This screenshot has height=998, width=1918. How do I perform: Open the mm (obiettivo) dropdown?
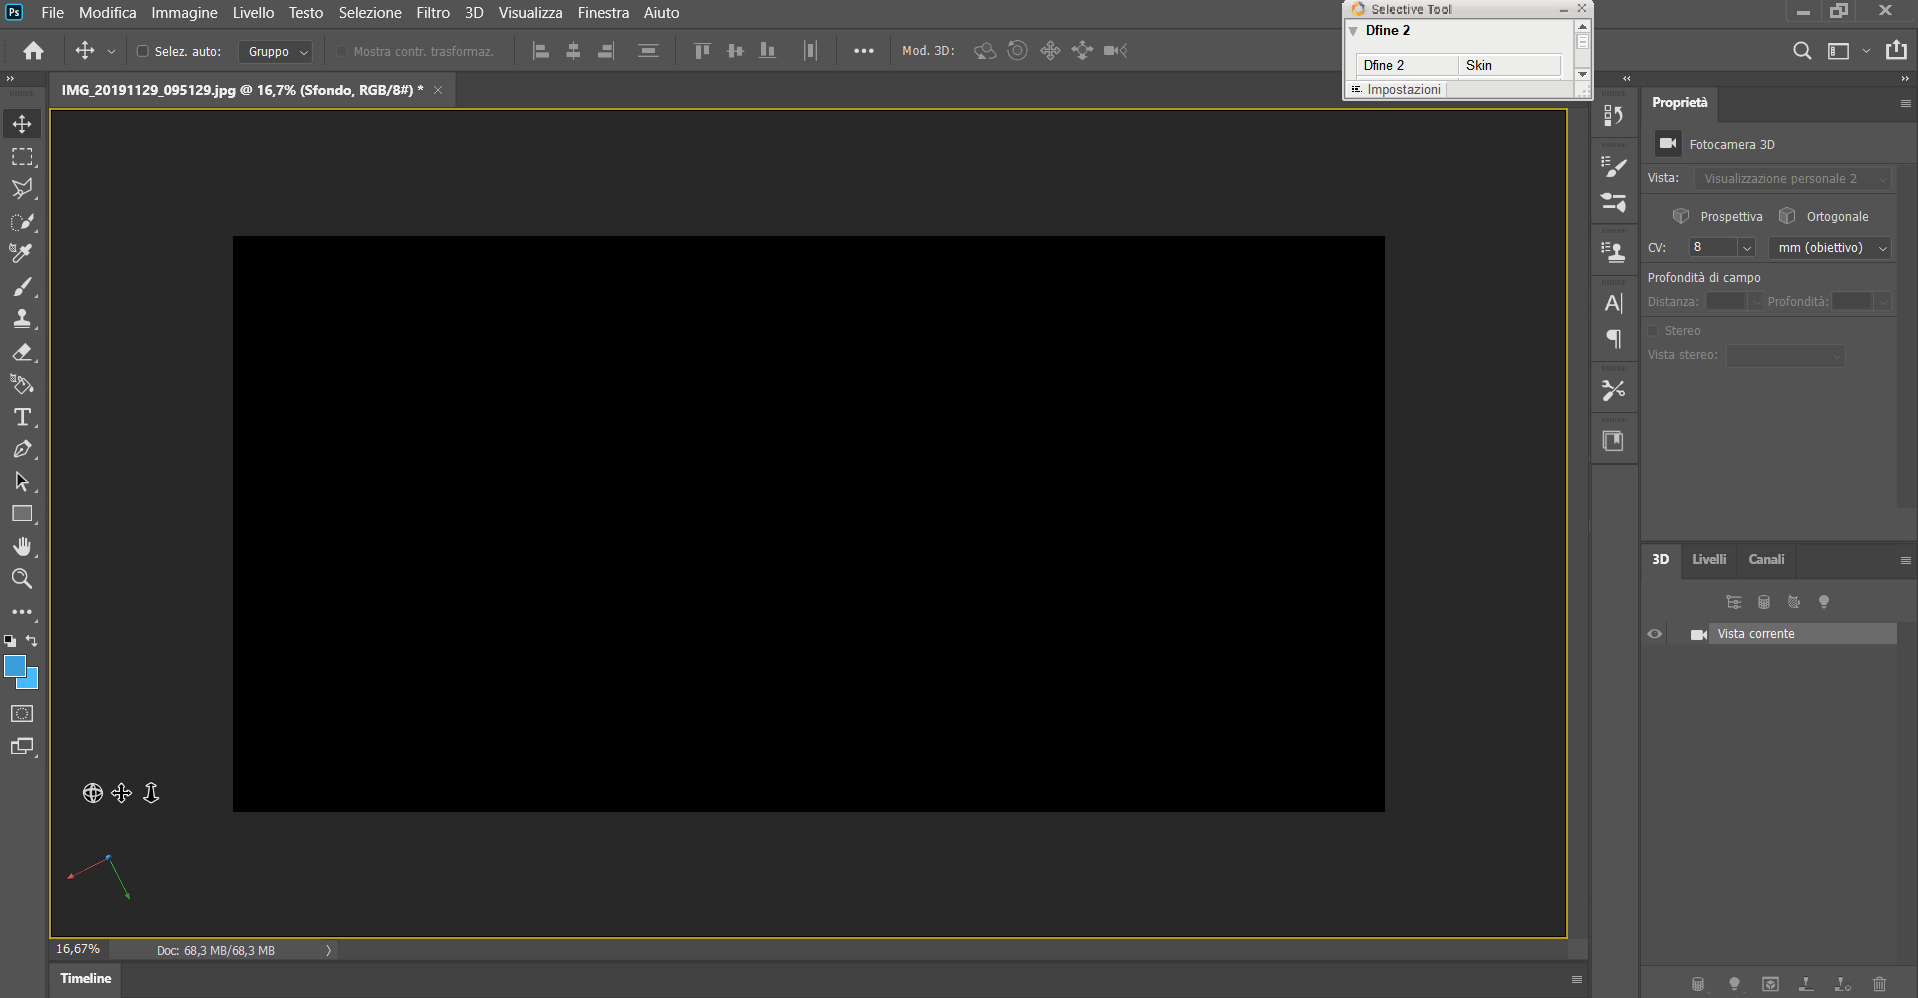tap(1829, 247)
